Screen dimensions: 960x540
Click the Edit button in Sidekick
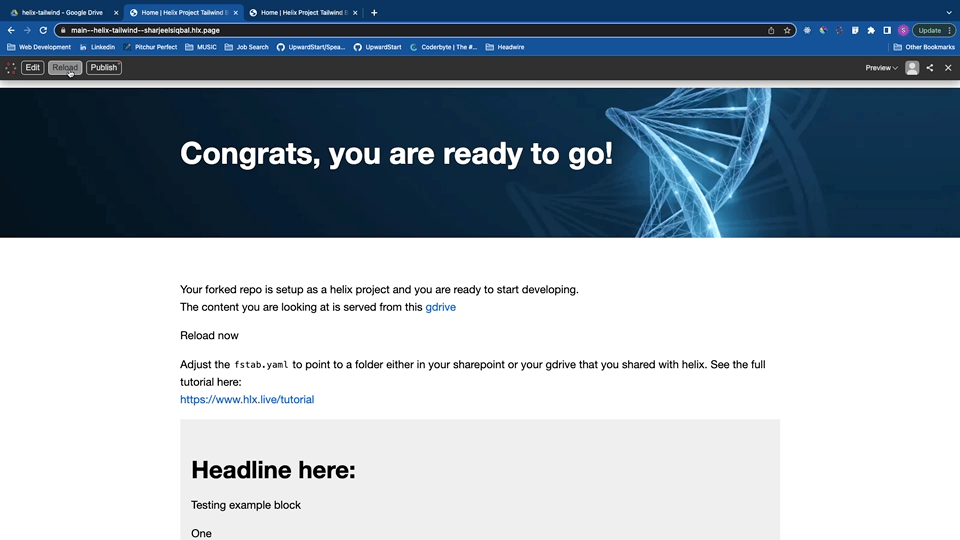click(33, 68)
